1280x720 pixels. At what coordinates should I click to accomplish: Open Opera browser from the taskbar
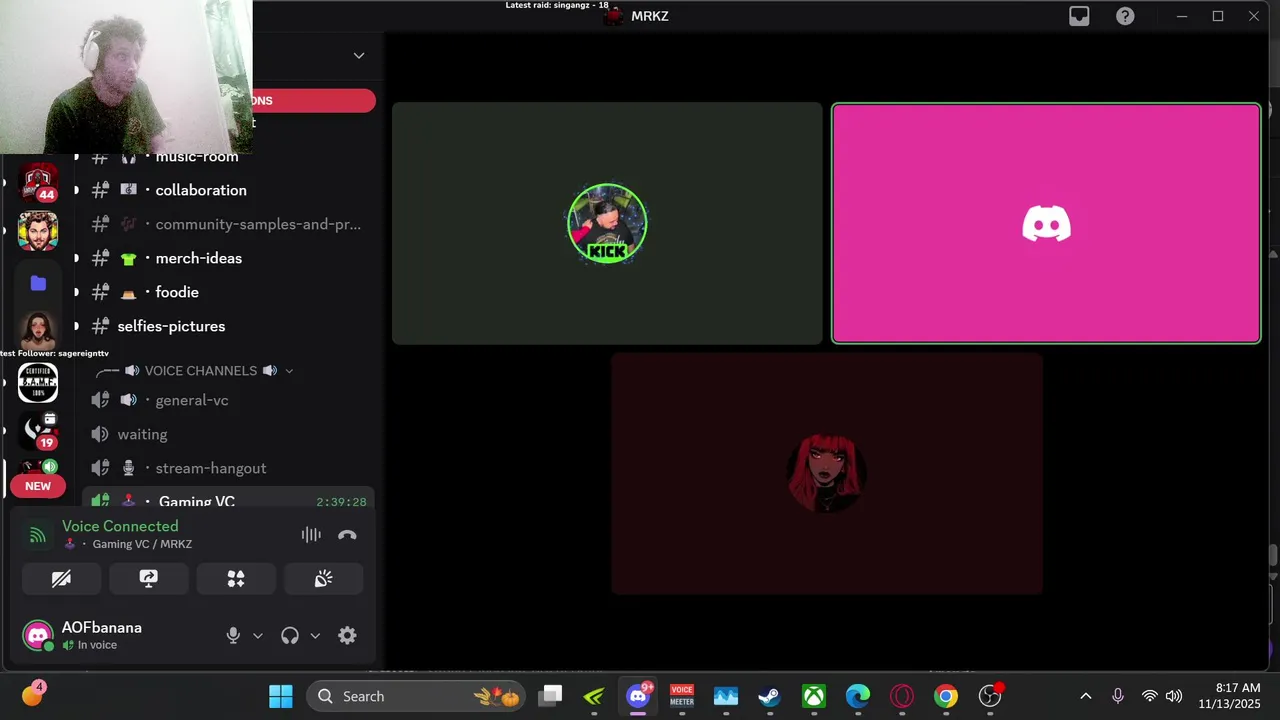click(902, 696)
